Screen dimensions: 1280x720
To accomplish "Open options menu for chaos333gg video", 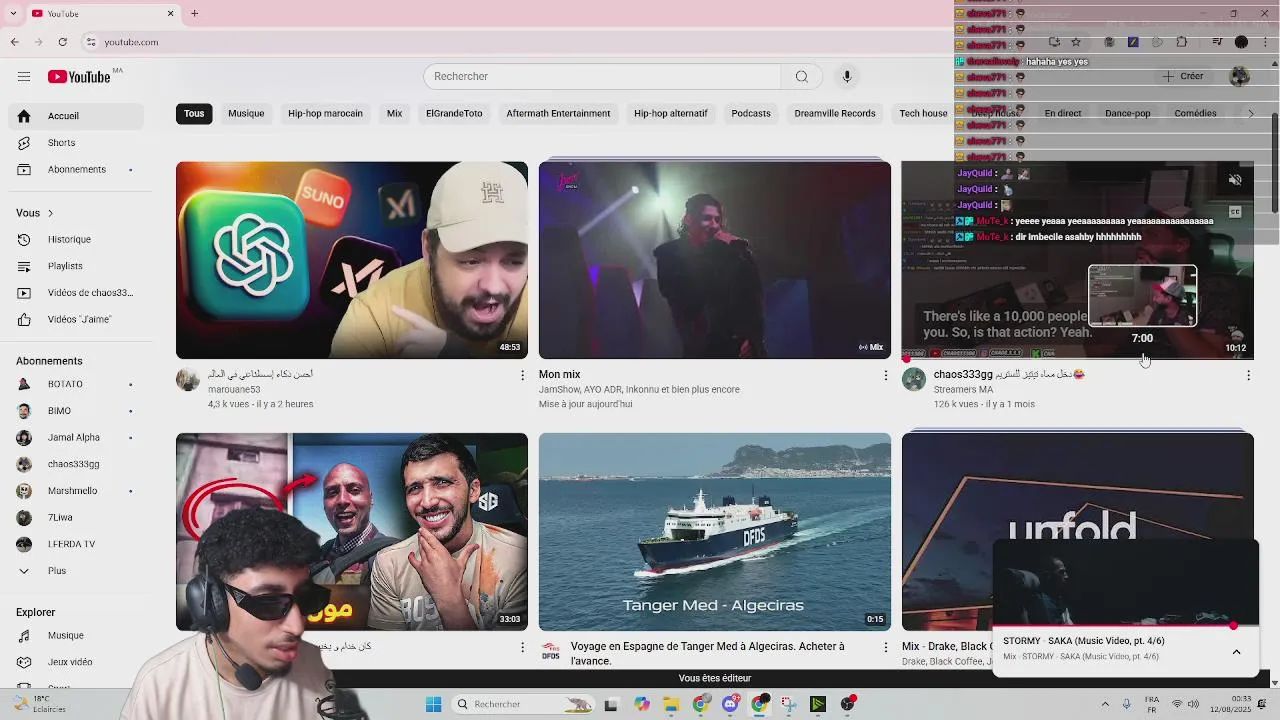I will click(x=1248, y=375).
